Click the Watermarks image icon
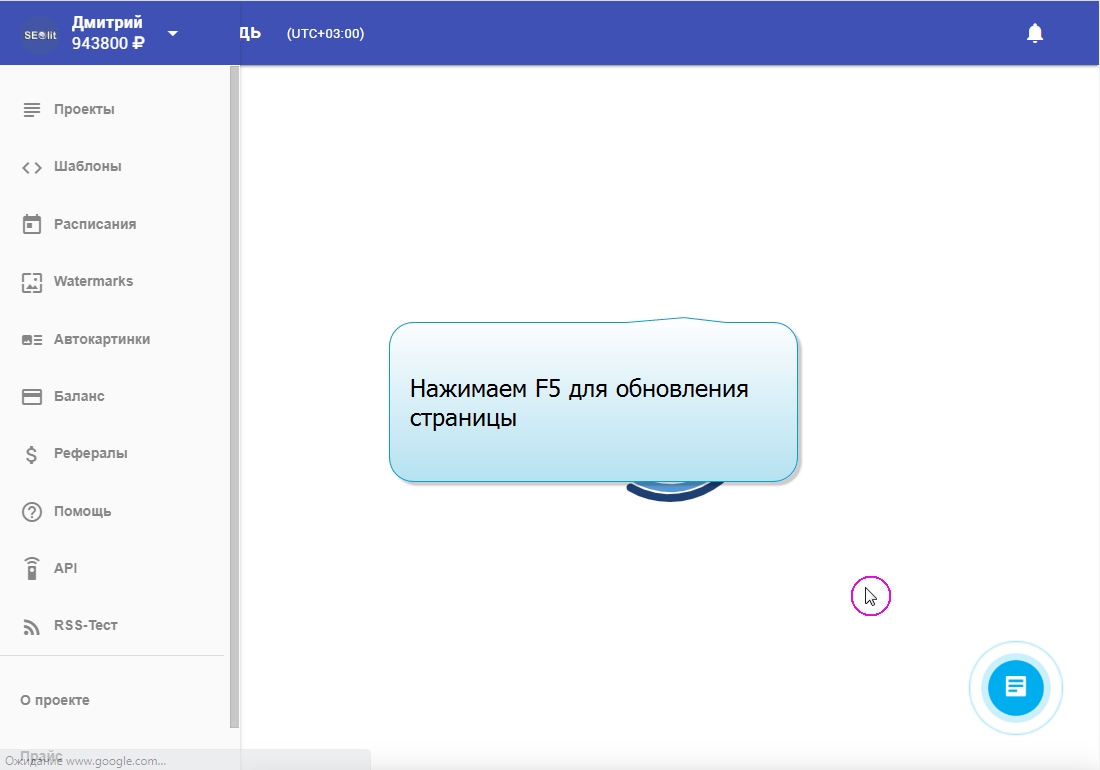Image resolution: width=1100 pixels, height=770 pixels. 32,282
